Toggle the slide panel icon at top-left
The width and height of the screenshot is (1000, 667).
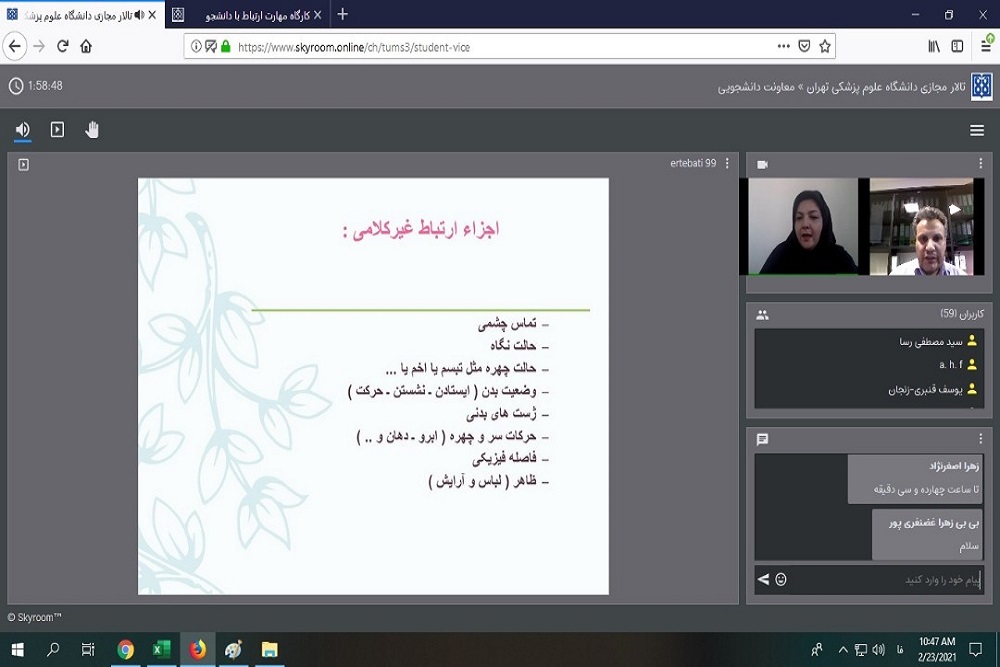[x=24, y=165]
